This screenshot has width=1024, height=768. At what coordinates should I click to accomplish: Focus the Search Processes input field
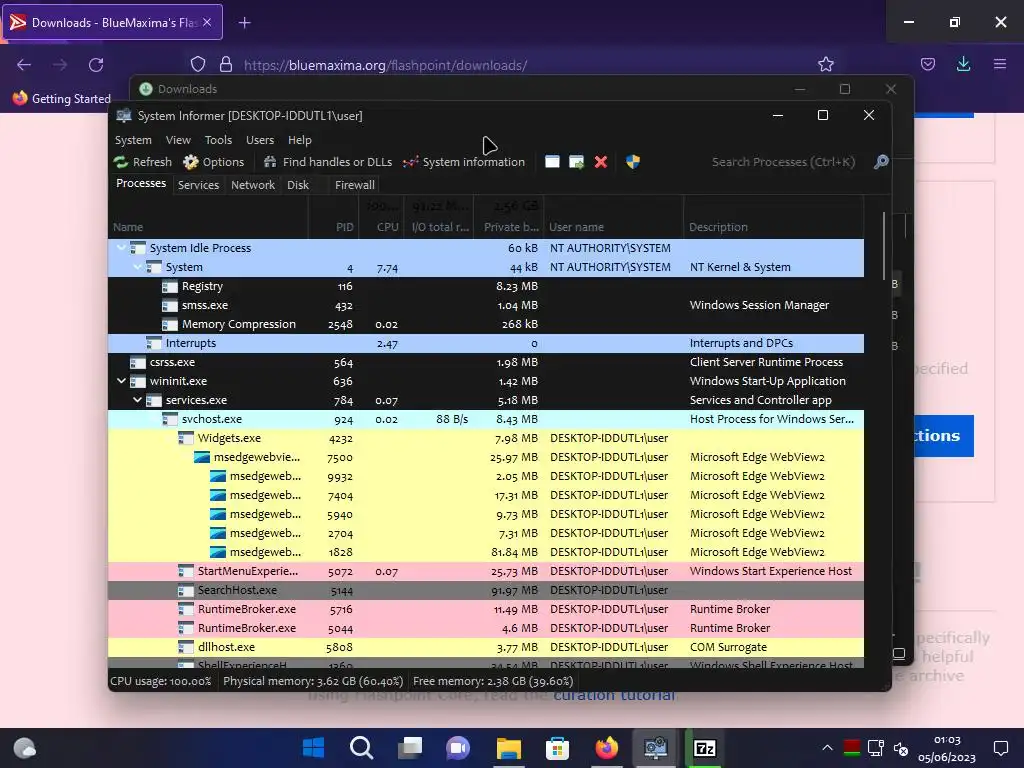pos(784,162)
